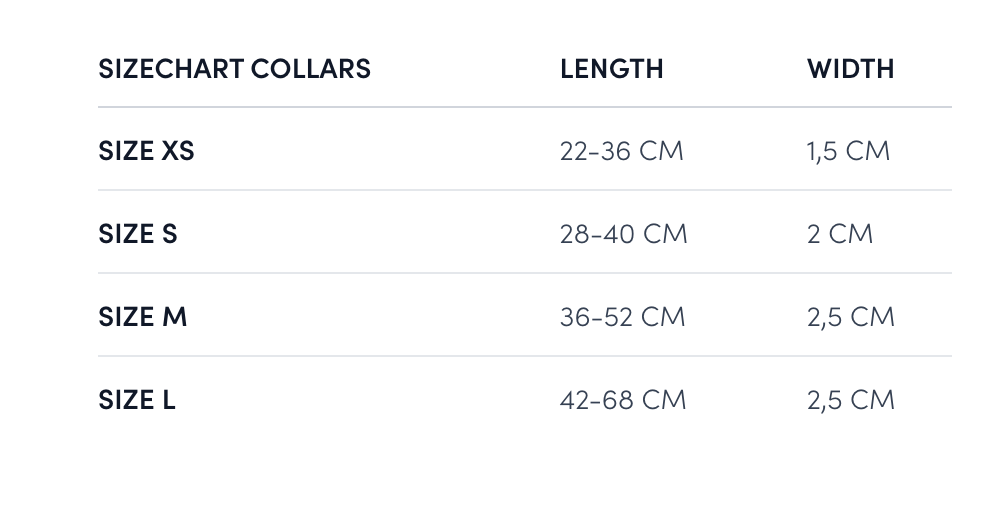Screen dimensions: 990x526
Task: Select the 36-52 CM length value
Action: pyautogui.click(x=622, y=317)
